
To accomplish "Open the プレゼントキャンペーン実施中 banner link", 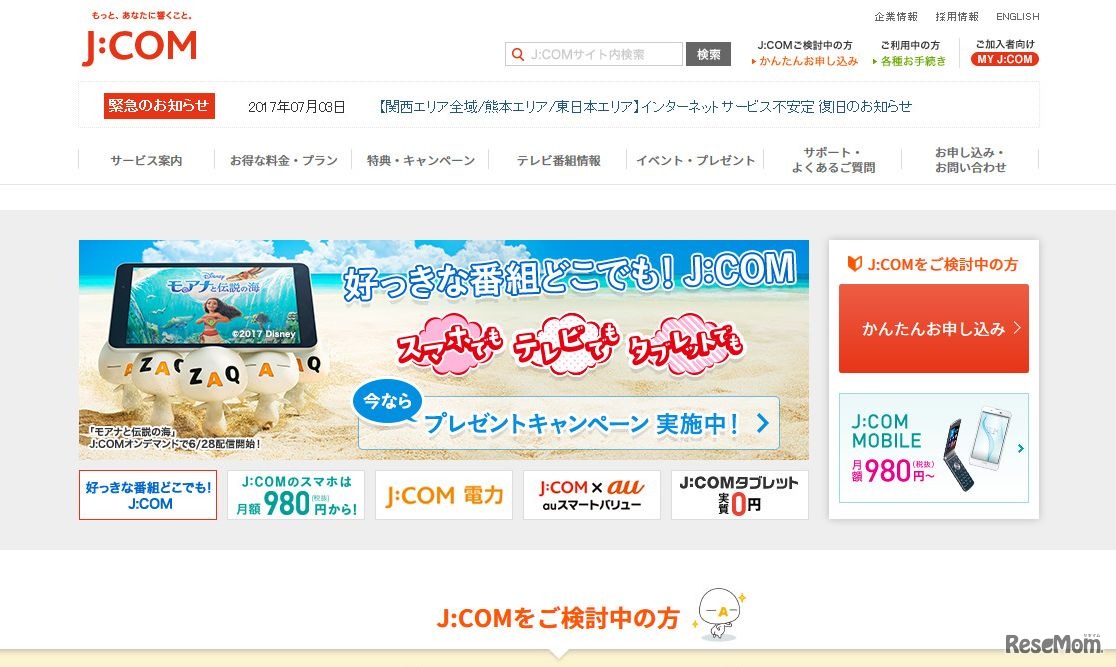I will [x=568, y=423].
